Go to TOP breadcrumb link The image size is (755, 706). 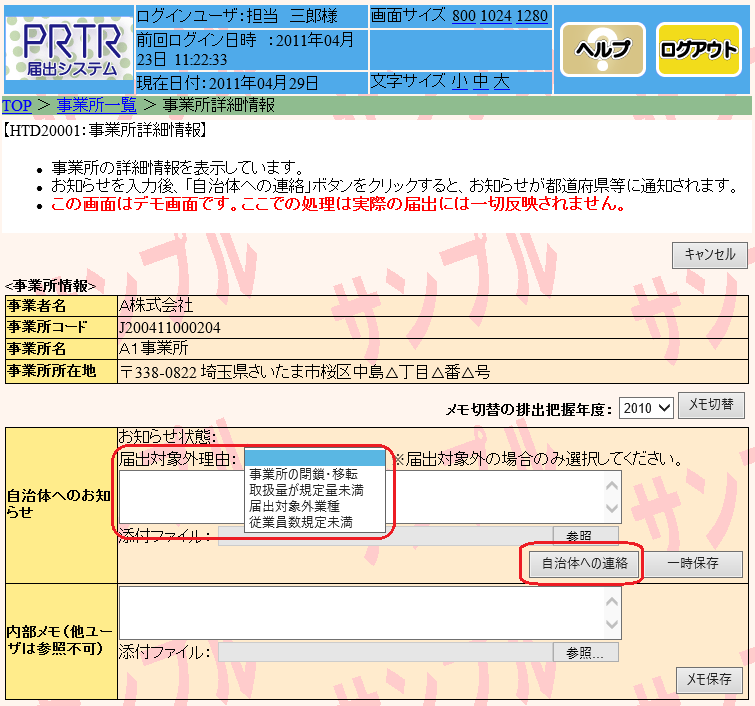click(x=17, y=105)
